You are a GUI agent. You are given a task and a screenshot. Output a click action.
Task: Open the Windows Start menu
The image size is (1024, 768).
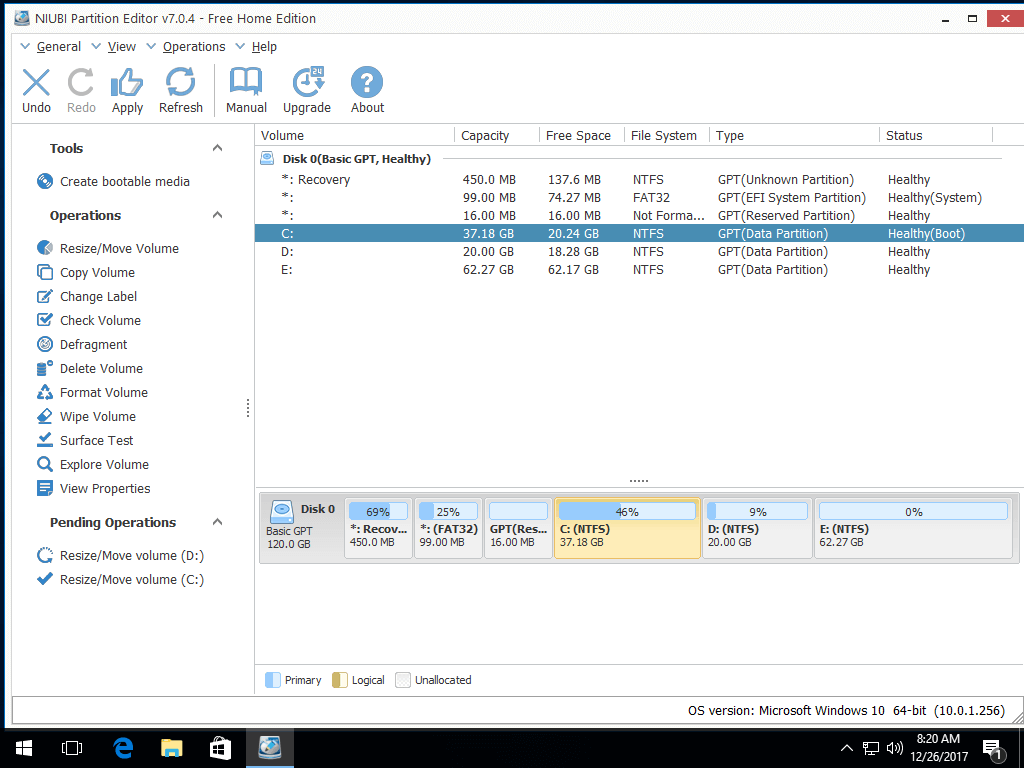tap(24, 748)
